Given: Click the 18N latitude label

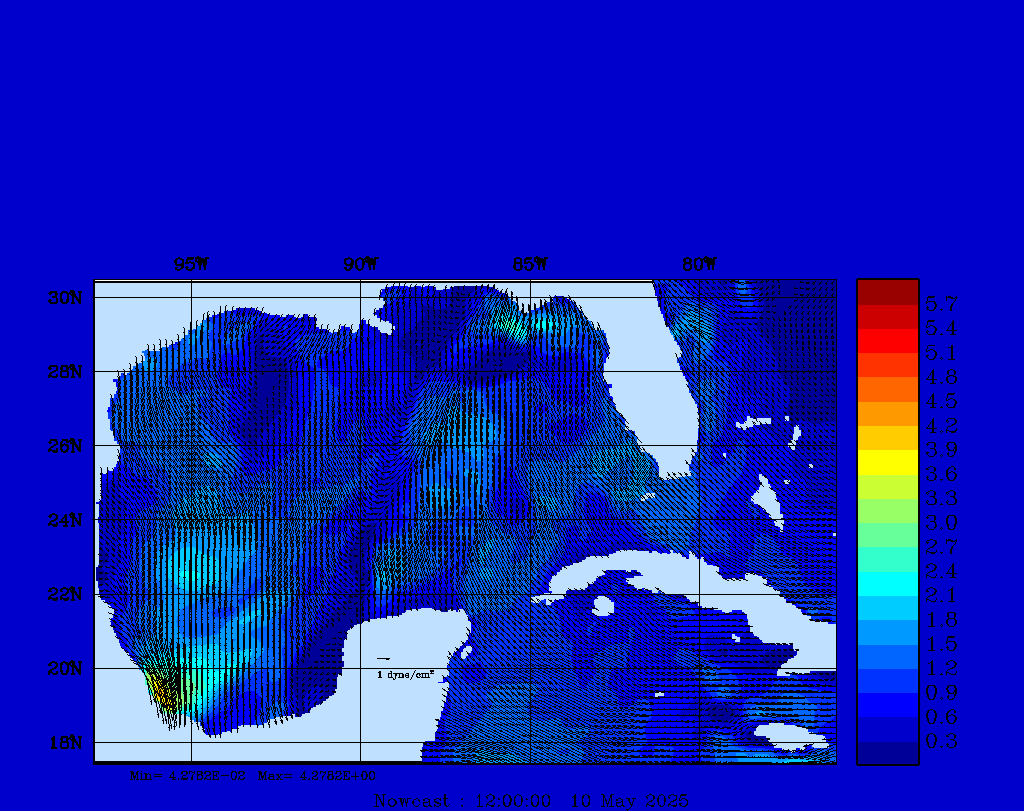Looking at the screenshot, I should [x=68, y=742].
